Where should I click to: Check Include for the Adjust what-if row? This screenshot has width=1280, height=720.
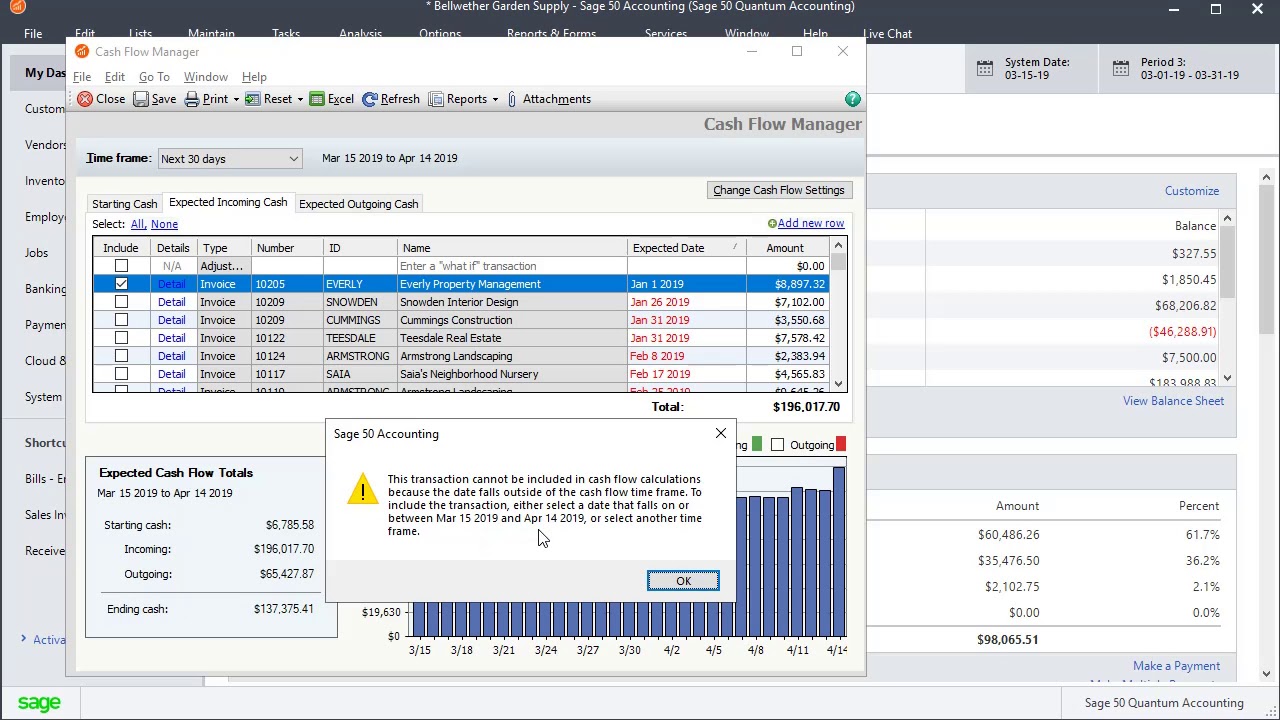tap(121, 266)
